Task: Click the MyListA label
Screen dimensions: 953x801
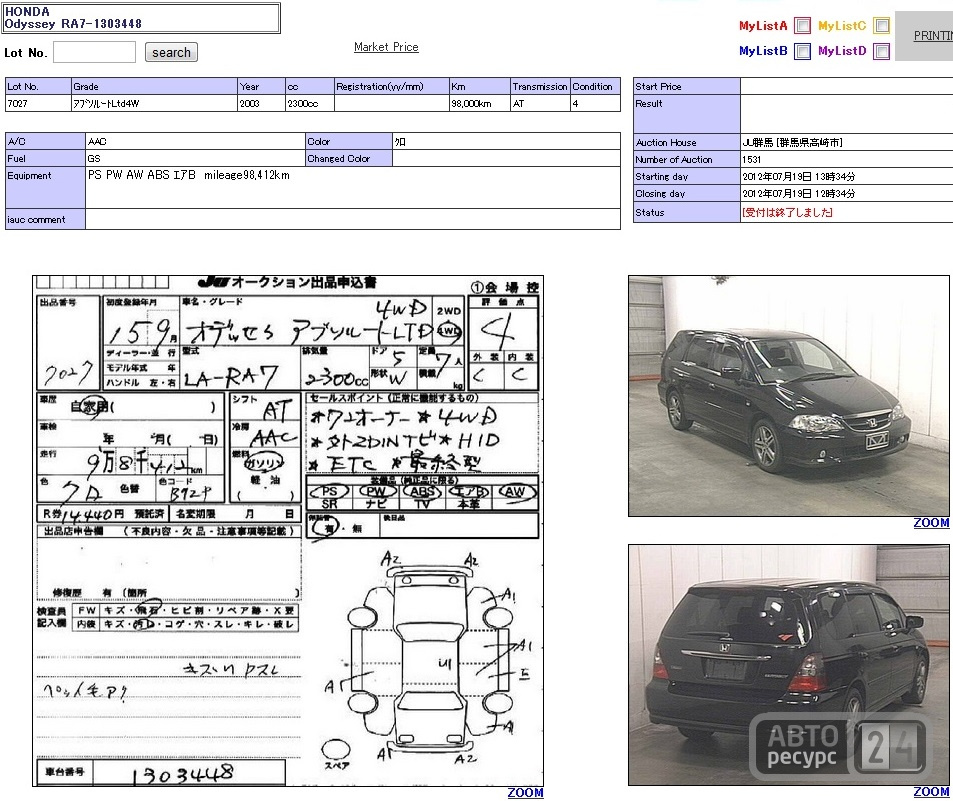Action: click(763, 26)
